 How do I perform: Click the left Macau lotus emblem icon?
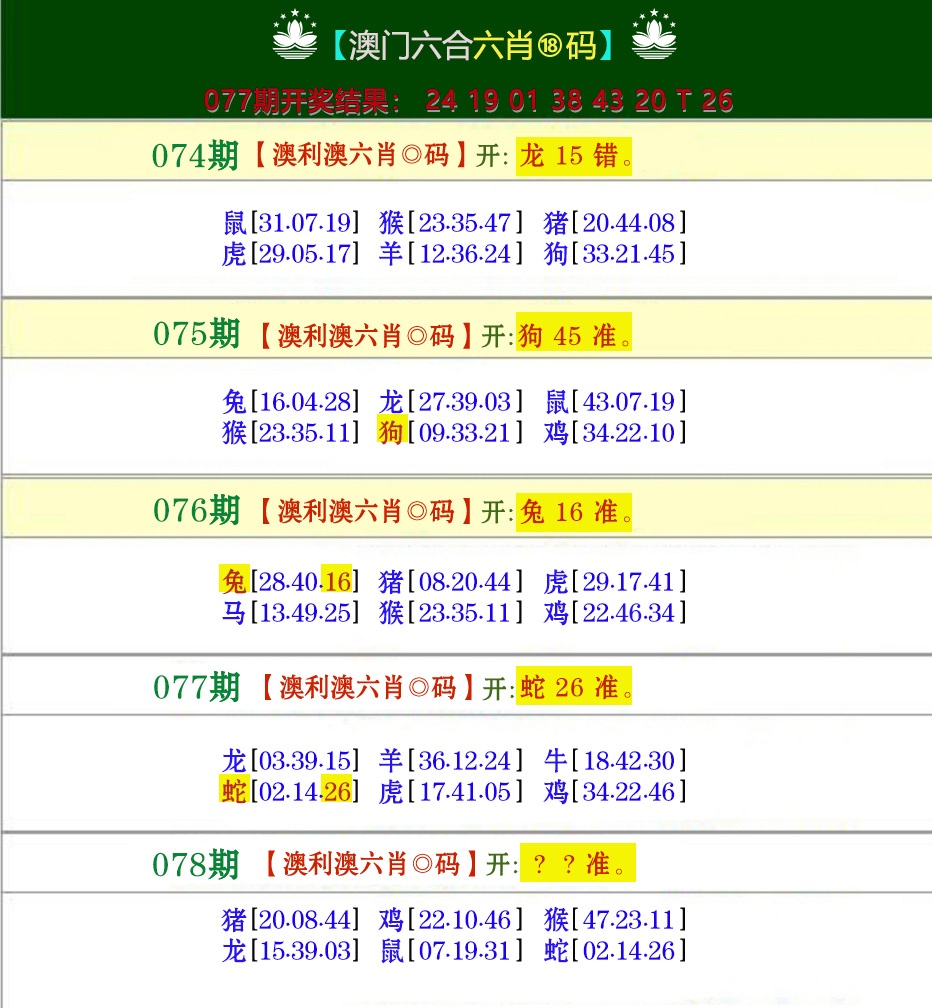tap(295, 39)
